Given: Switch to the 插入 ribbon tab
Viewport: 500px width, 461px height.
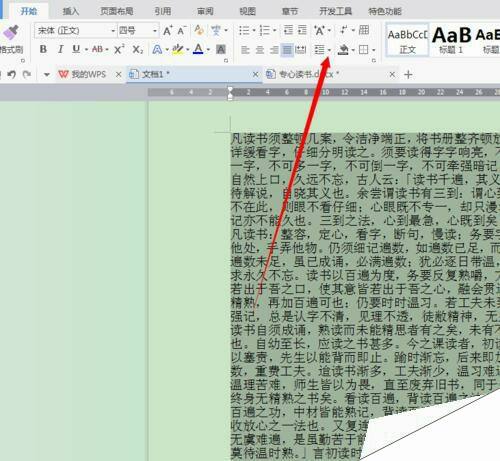Looking at the screenshot, I should (71, 11).
